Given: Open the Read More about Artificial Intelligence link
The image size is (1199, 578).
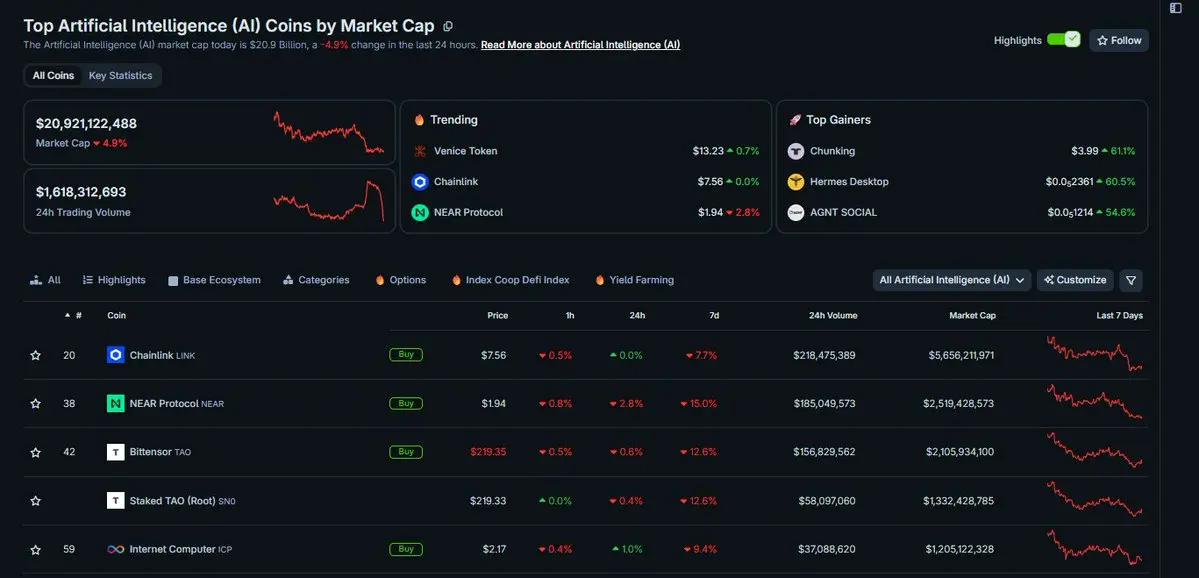Looking at the screenshot, I should [580, 45].
